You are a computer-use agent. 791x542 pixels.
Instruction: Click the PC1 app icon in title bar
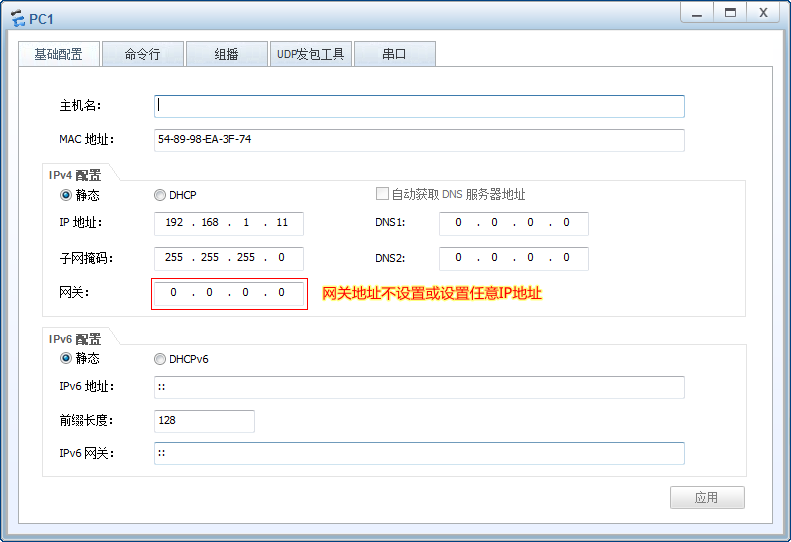click(x=17, y=19)
